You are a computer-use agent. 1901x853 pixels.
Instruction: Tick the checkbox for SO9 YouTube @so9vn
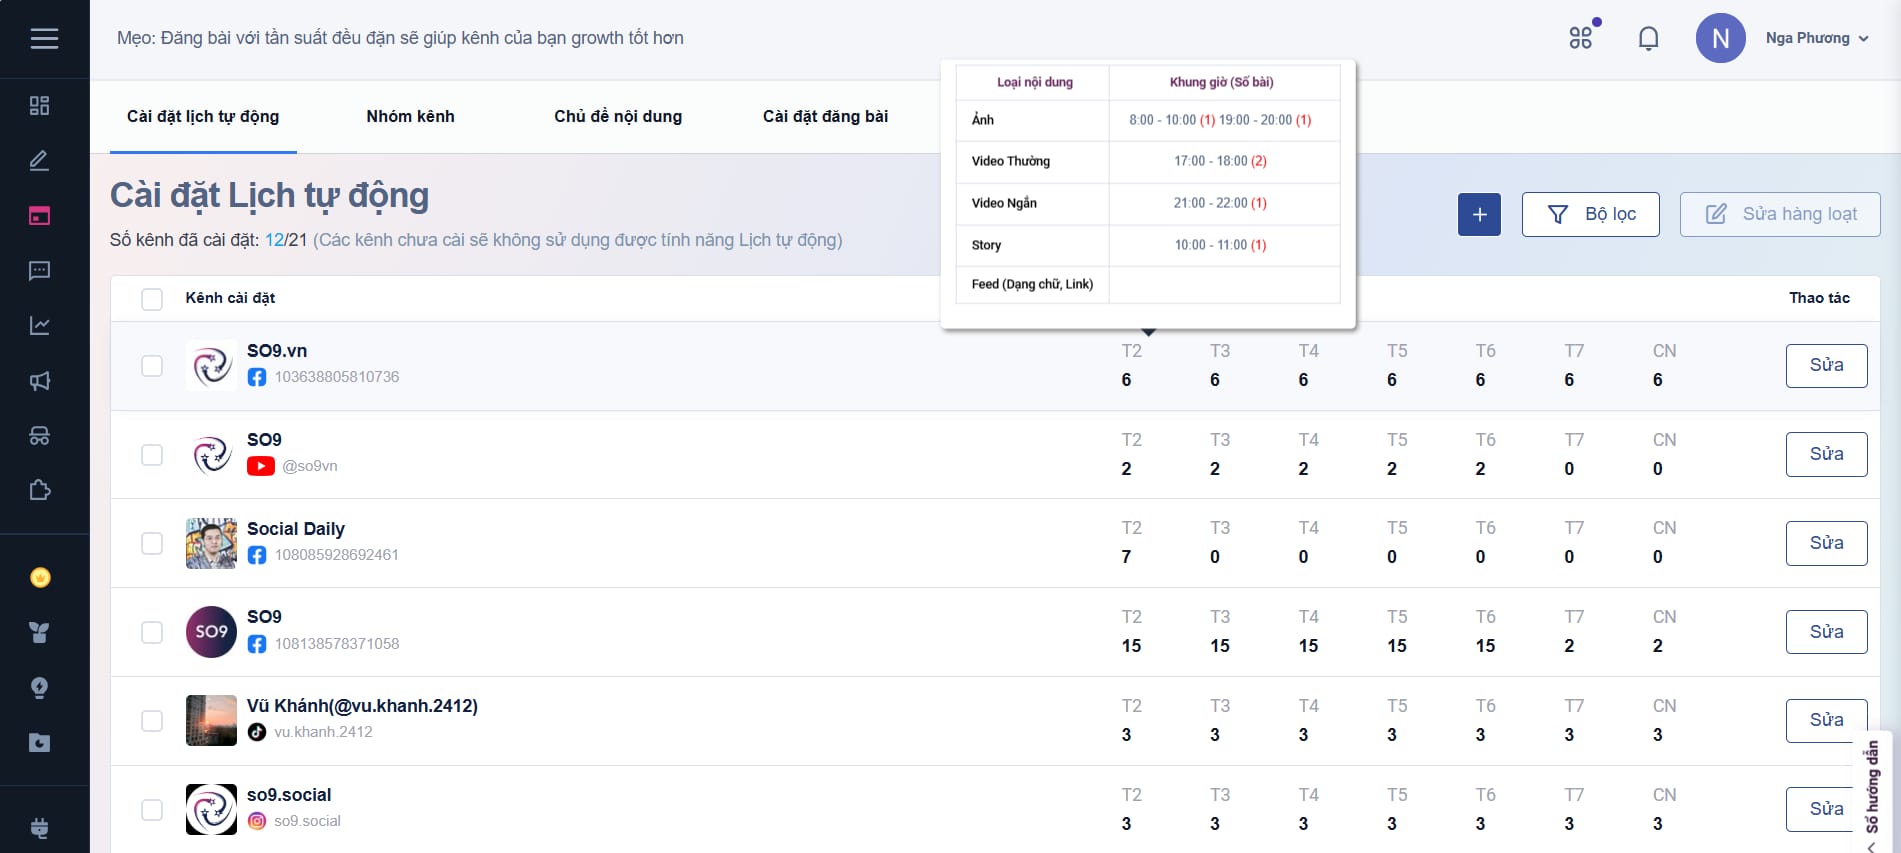[152, 455]
